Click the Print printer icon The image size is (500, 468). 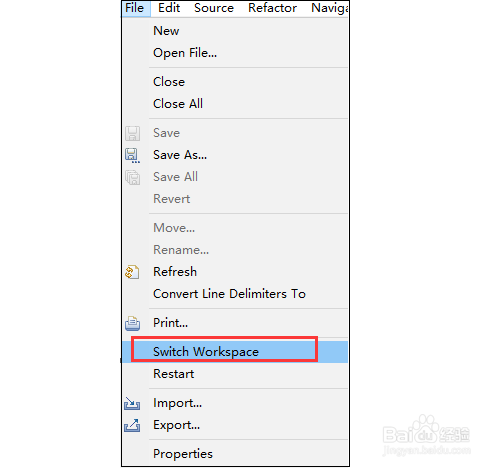coord(132,323)
